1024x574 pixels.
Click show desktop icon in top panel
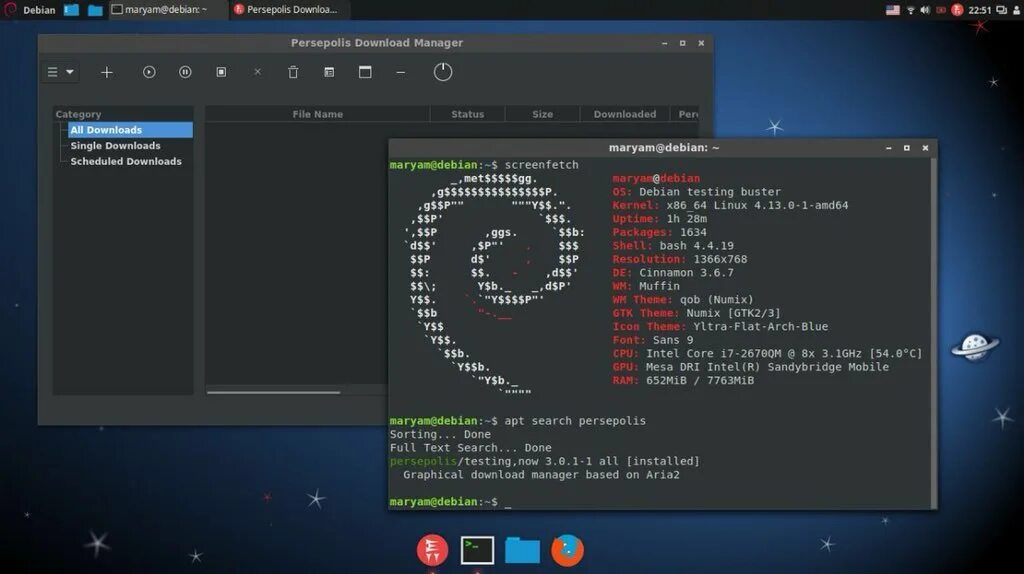71,10
